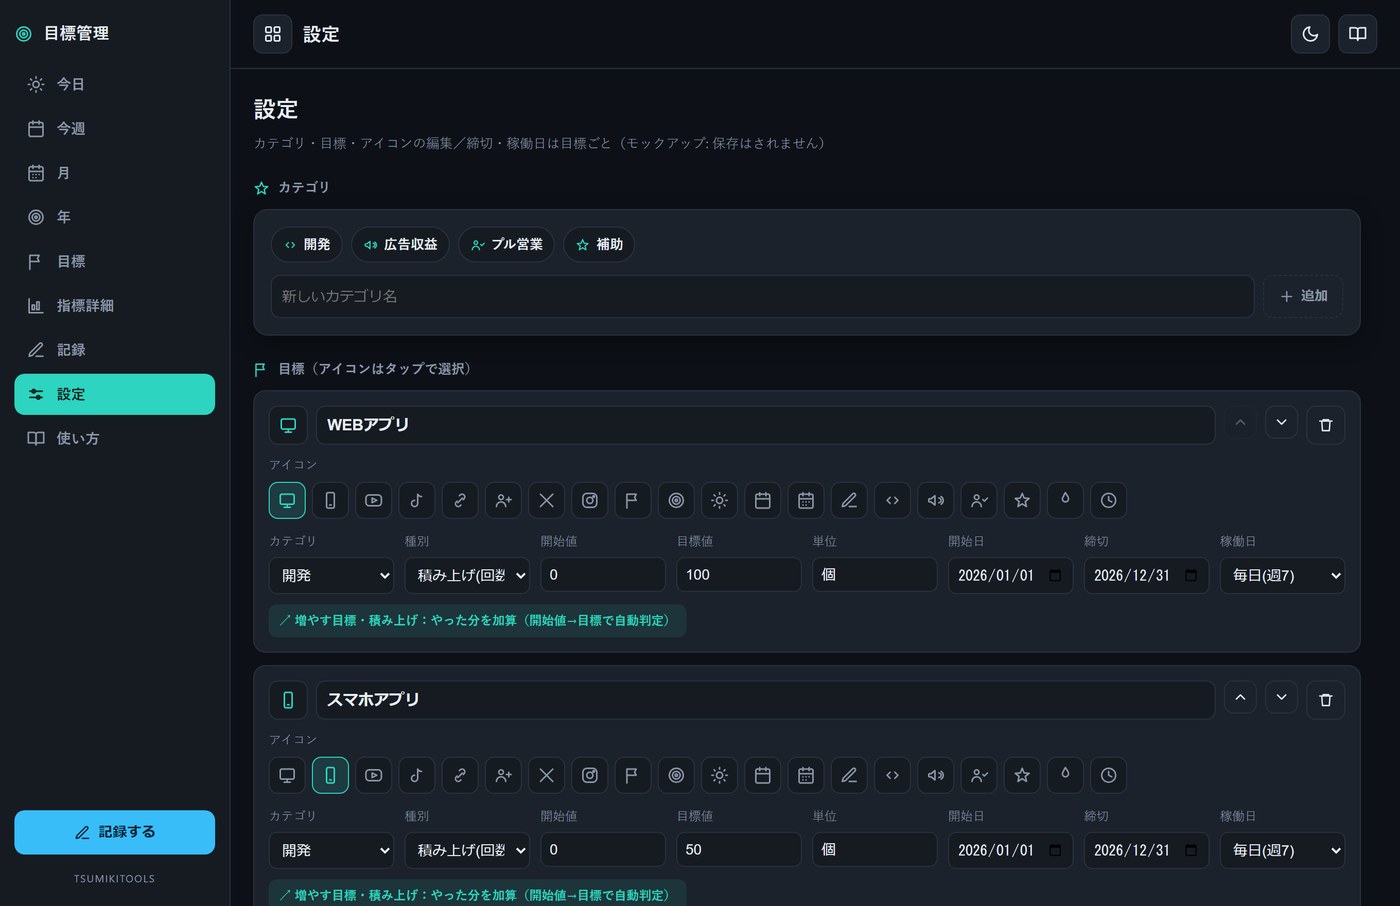Select the 補助 category chip
Image resolution: width=1400 pixels, height=906 pixels.
click(599, 244)
